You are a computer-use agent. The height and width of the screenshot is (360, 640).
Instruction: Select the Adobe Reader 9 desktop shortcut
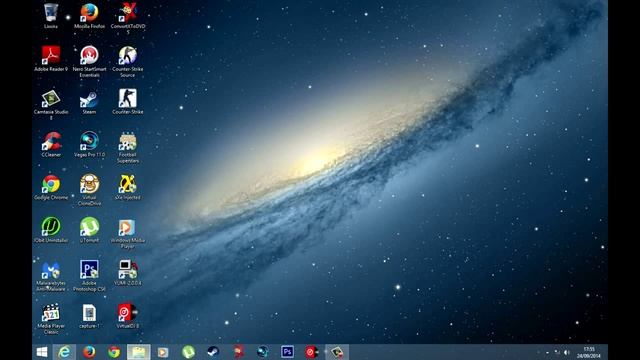click(x=51, y=58)
